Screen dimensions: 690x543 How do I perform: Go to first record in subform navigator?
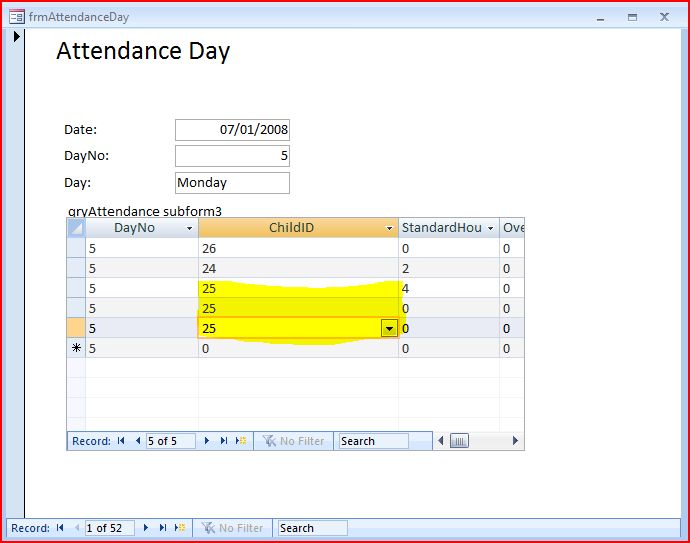(x=122, y=440)
